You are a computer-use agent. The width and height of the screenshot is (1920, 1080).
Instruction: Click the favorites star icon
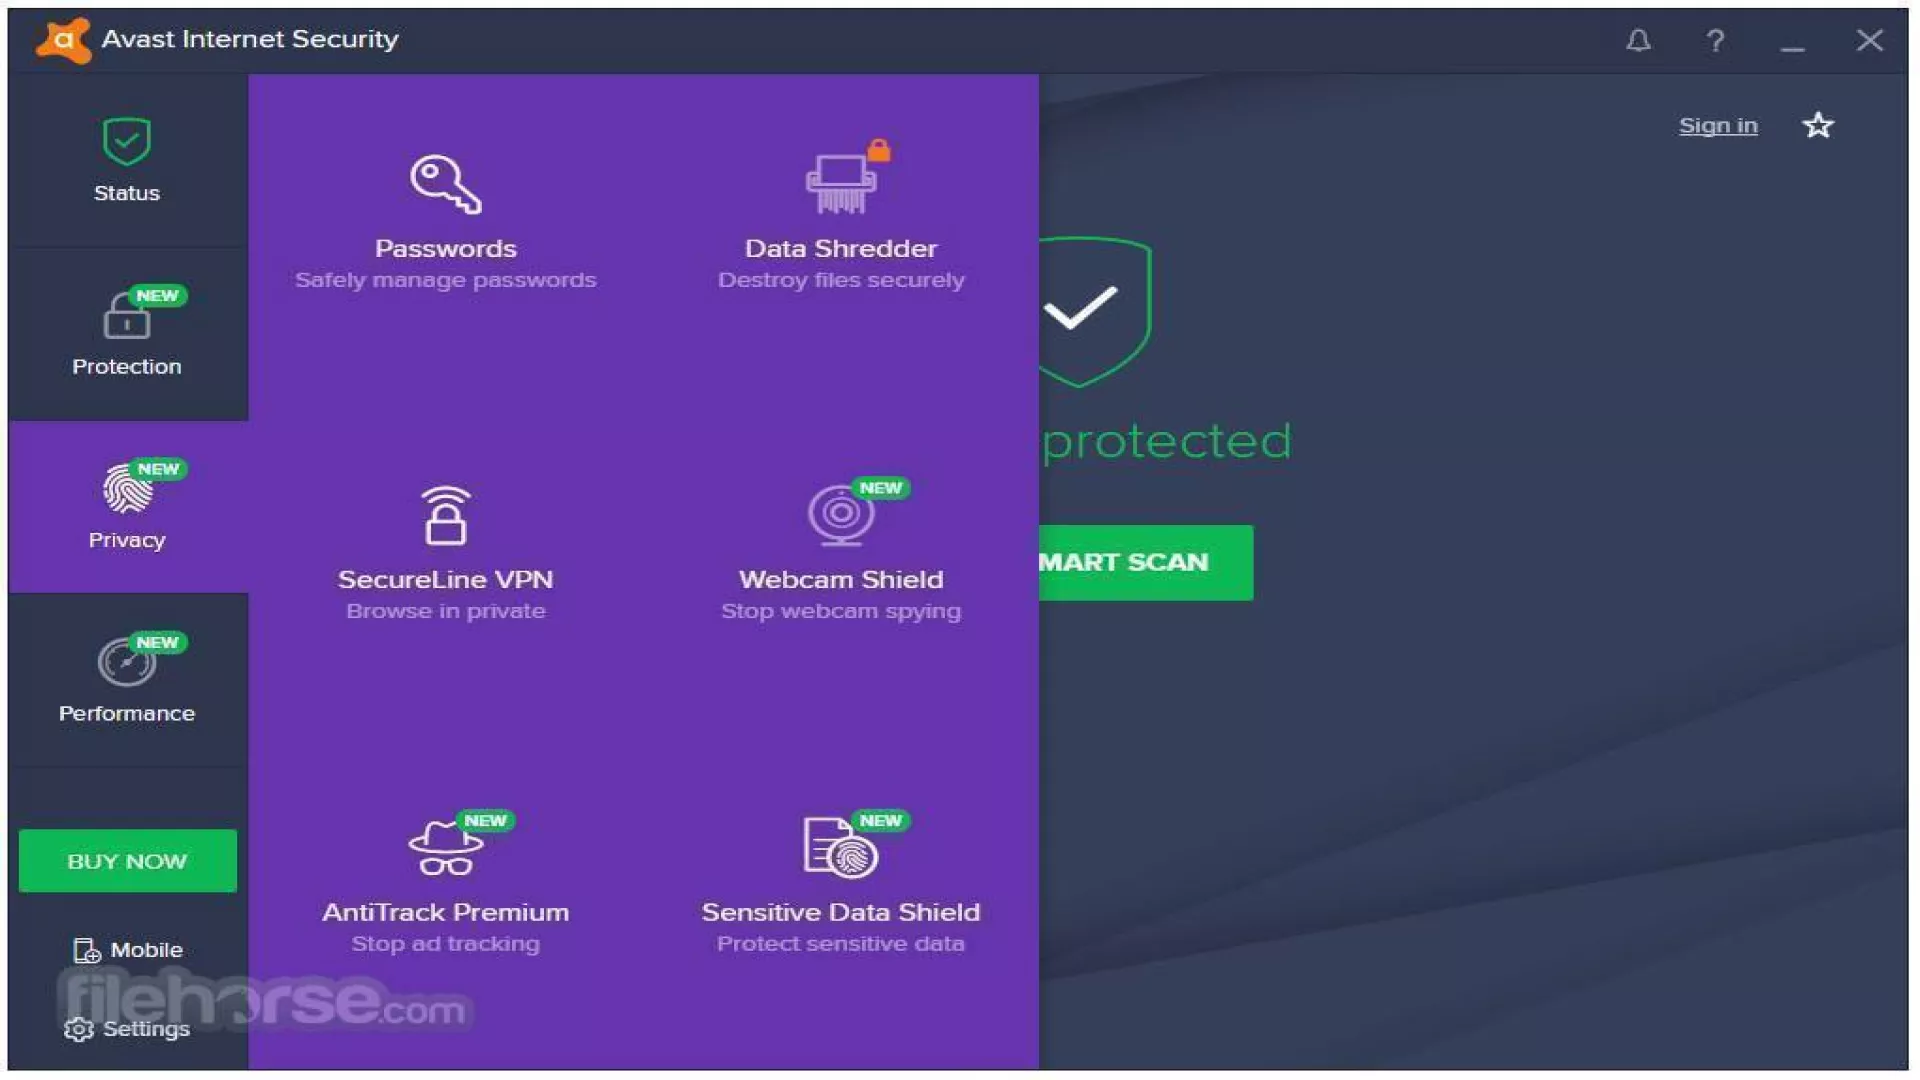pyautogui.click(x=1817, y=126)
